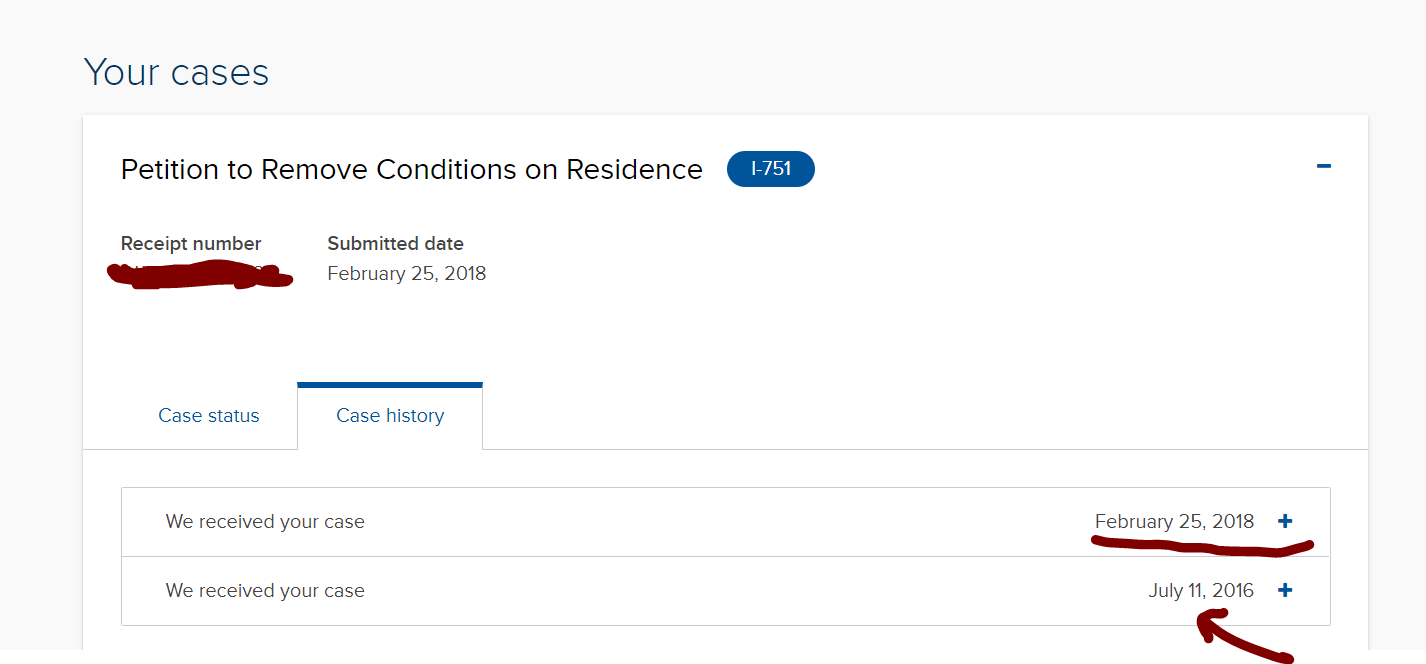Click the Receipt number label
The image size is (1426, 664).
(x=191, y=243)
